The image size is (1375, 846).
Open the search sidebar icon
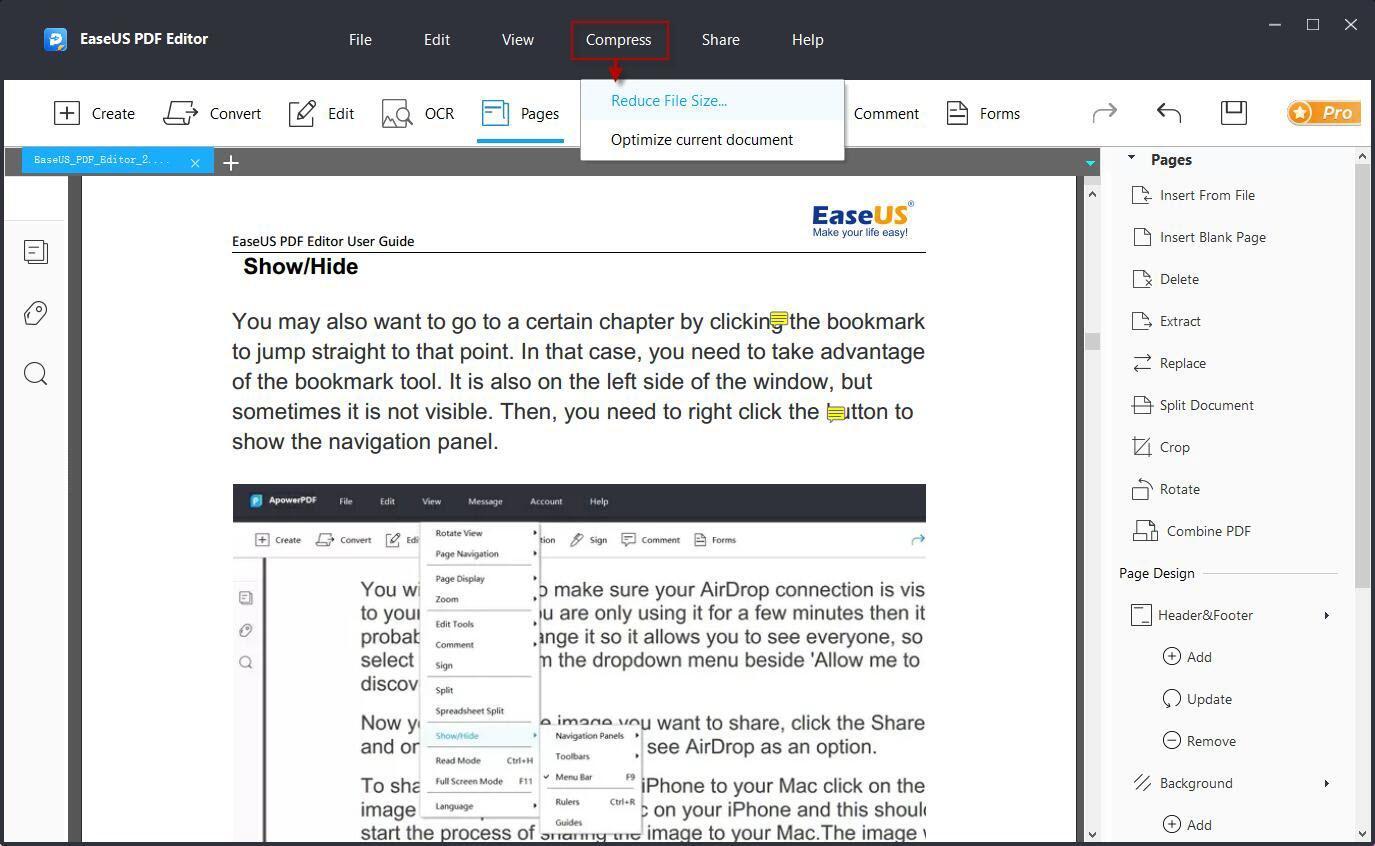point(36,374)
